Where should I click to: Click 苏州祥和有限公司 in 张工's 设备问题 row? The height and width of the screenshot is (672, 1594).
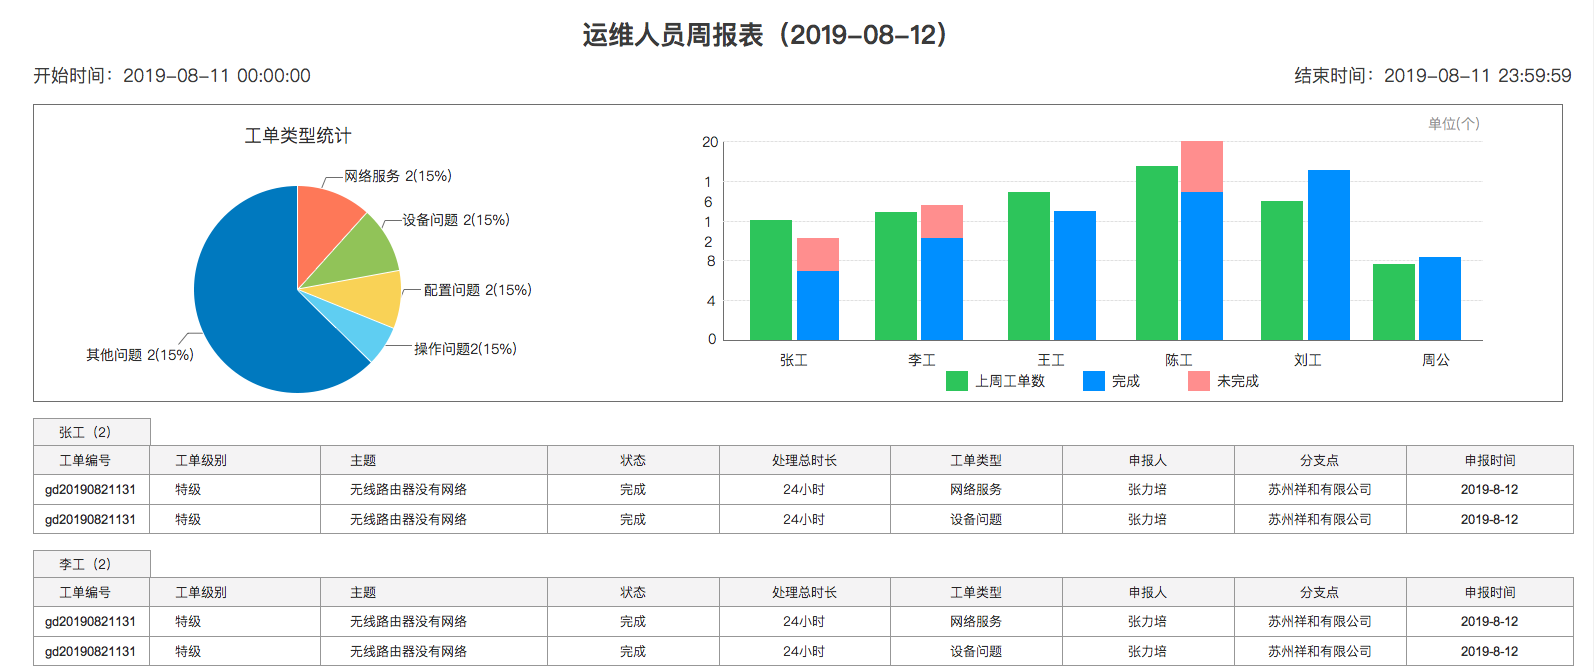tap(1320, 520)
